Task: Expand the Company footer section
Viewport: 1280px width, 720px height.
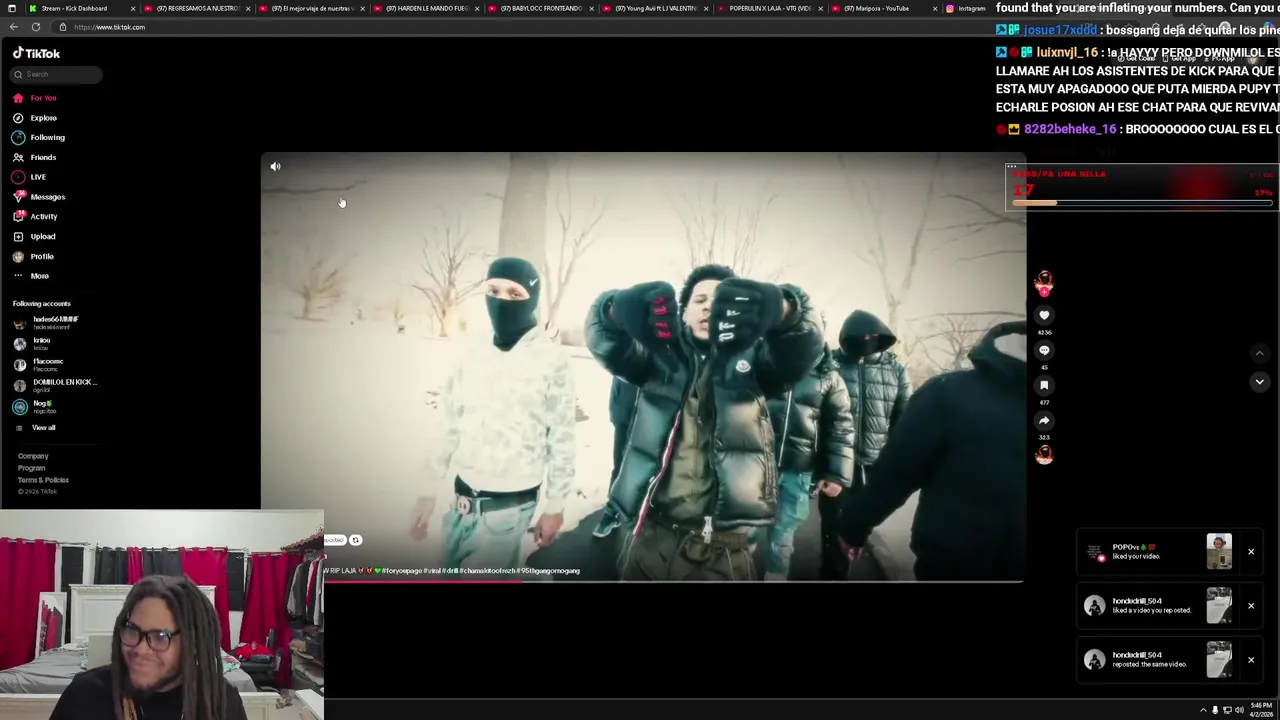Action: tap(33, 456)
